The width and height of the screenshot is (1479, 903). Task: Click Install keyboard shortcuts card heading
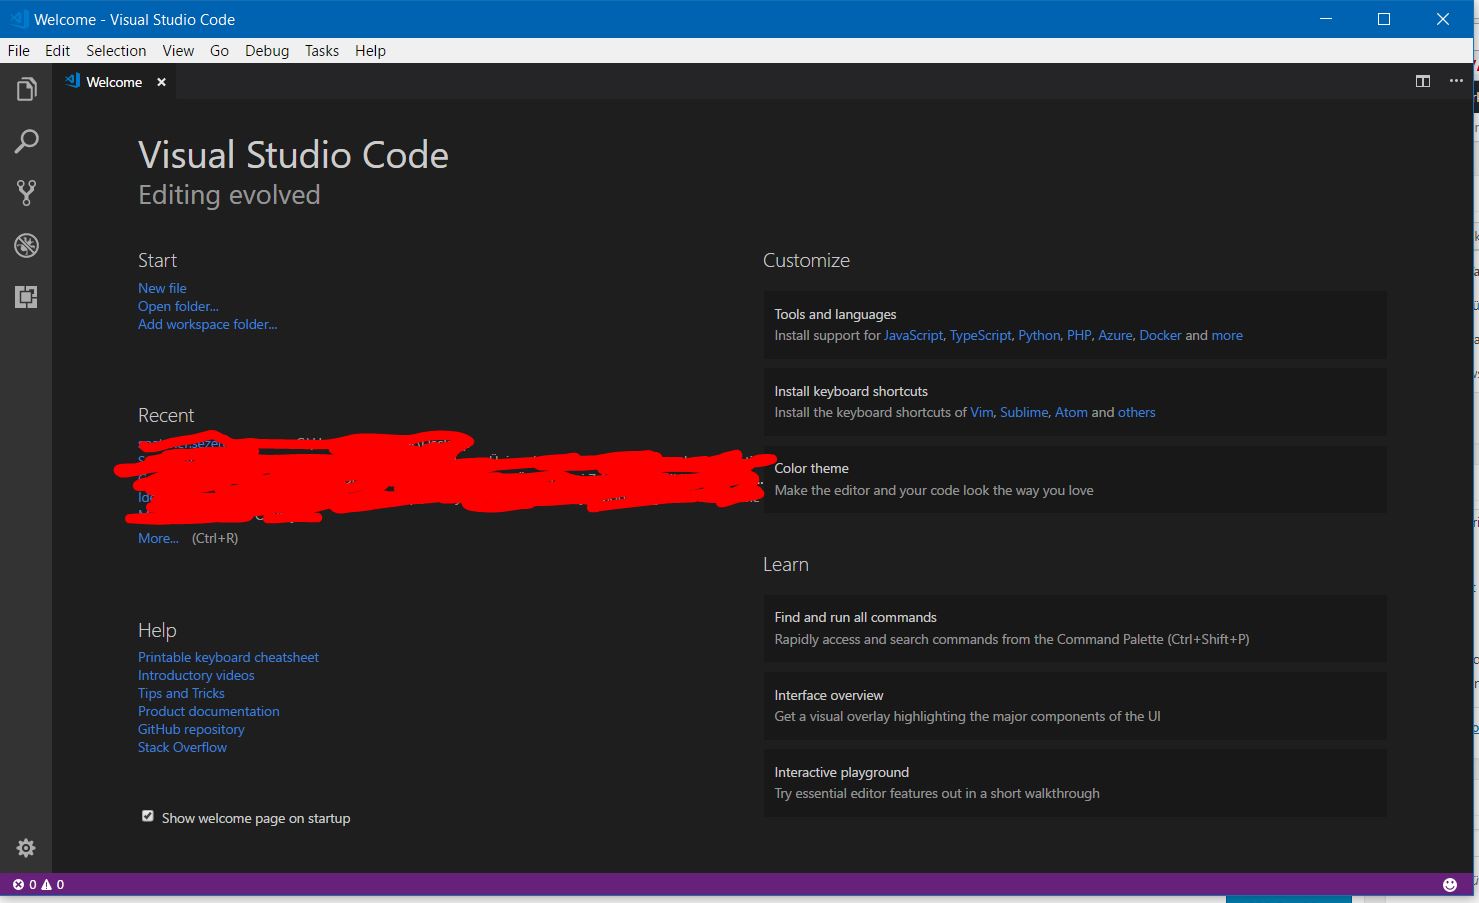[x=851, y=391]
